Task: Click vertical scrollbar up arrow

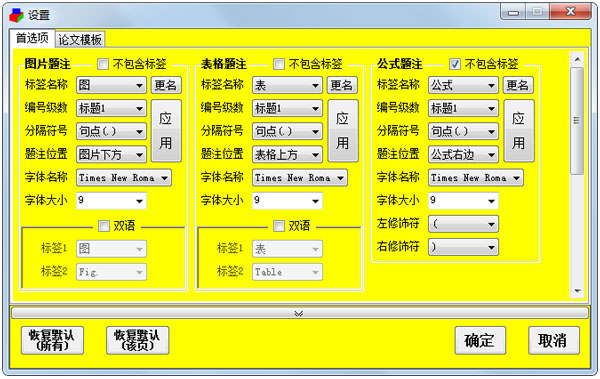Action: coord(577,59)
